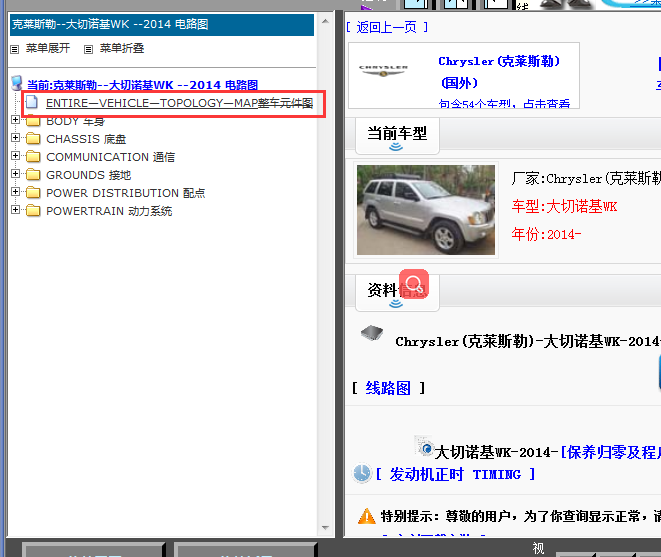Click the 克莱斯勒--大切诺基WK --2014 电路图 header

(162, 24)
